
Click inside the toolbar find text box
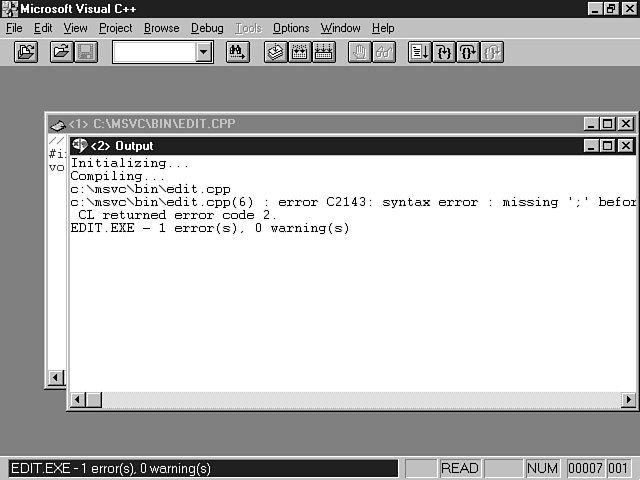[153, 52]
